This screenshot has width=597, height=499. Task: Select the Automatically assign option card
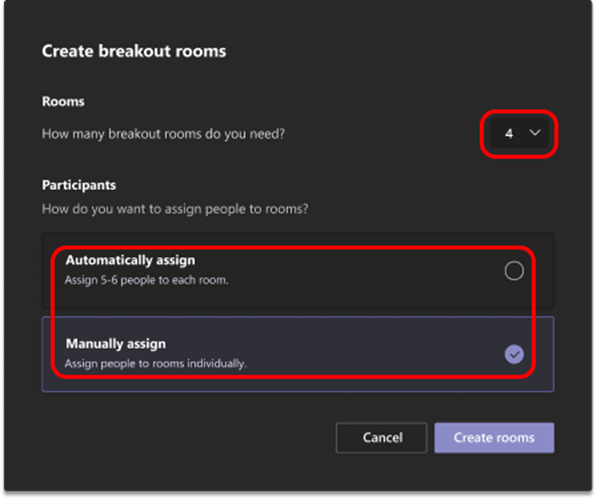tap(298, 270)
